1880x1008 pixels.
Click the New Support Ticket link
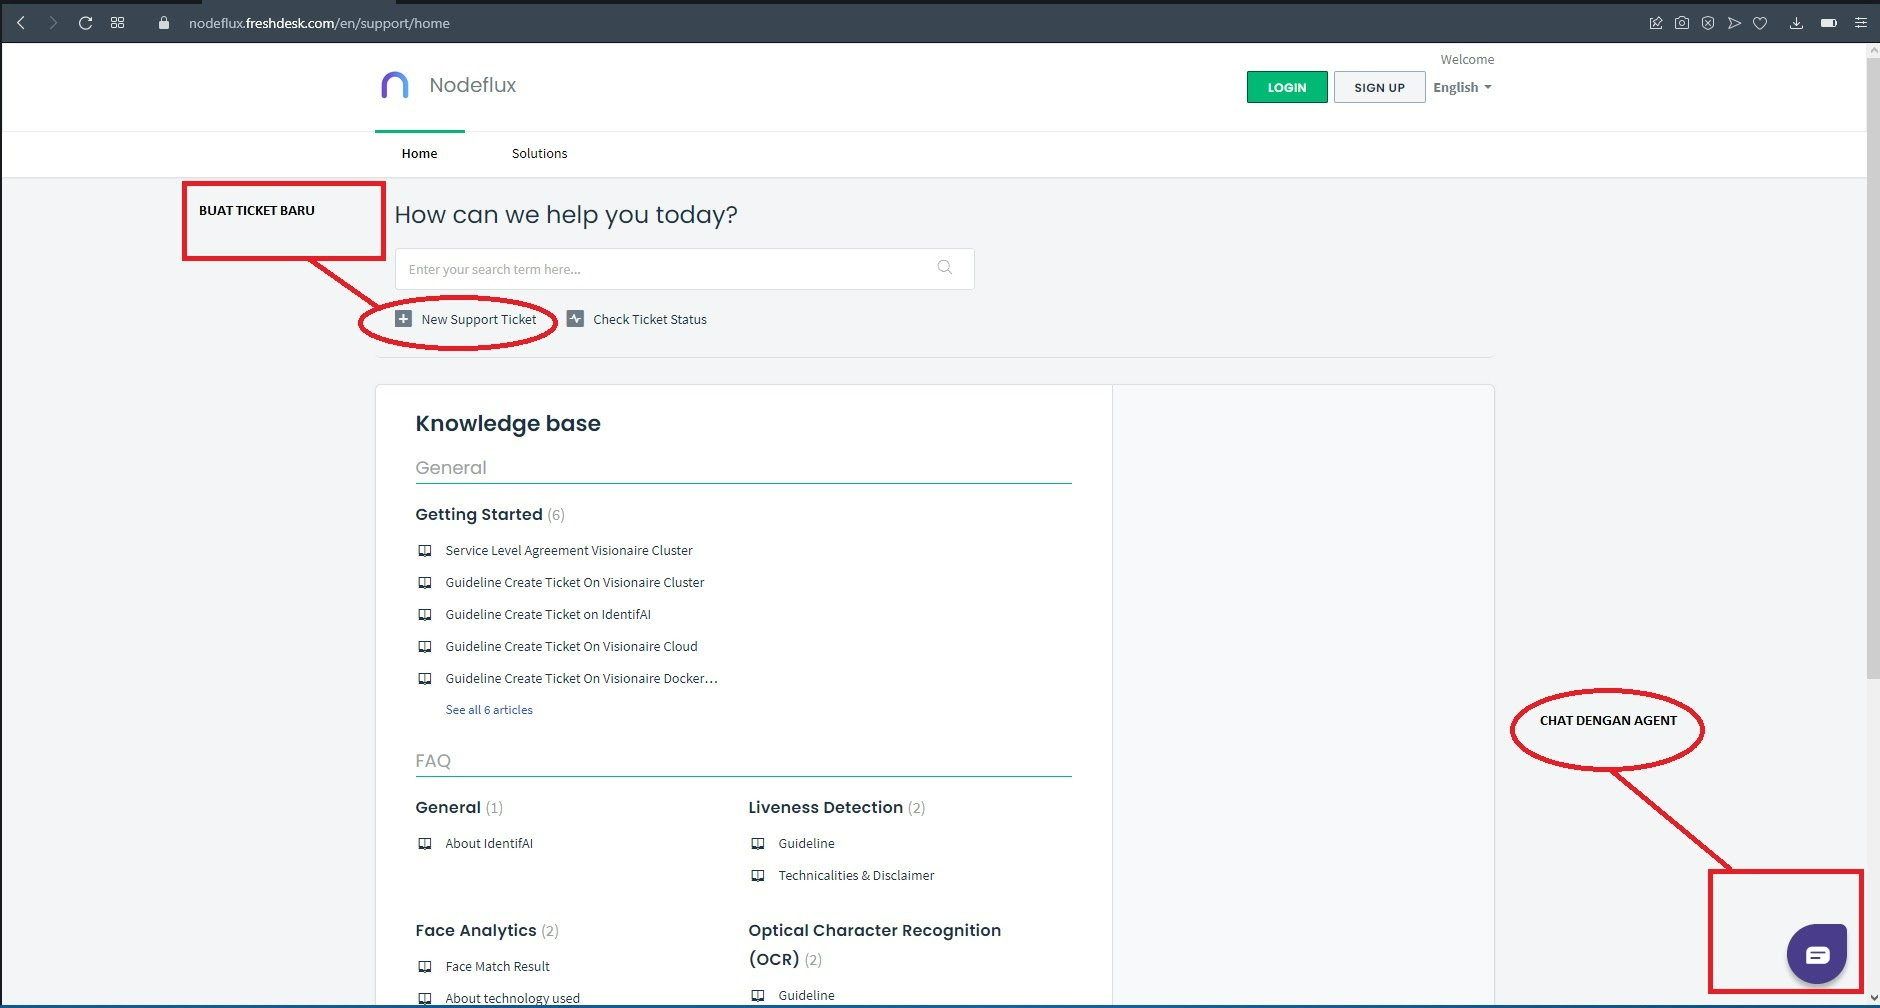coord(479,319)
